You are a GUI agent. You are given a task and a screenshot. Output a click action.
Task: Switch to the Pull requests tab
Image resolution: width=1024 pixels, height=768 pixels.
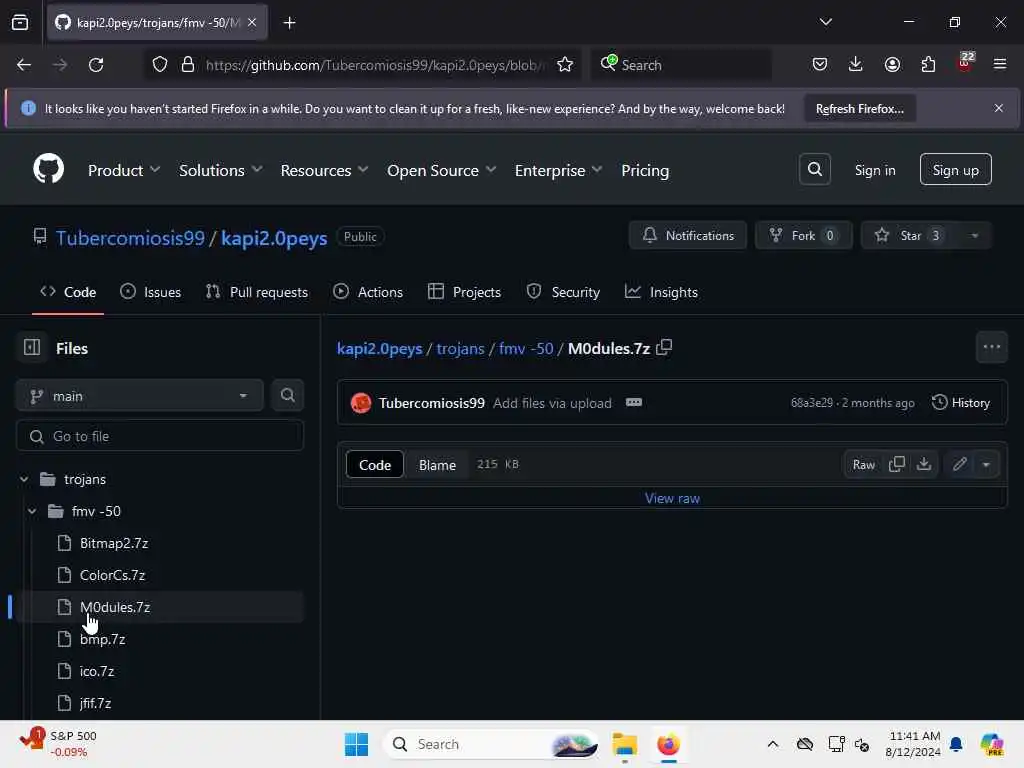coord(257,292)
